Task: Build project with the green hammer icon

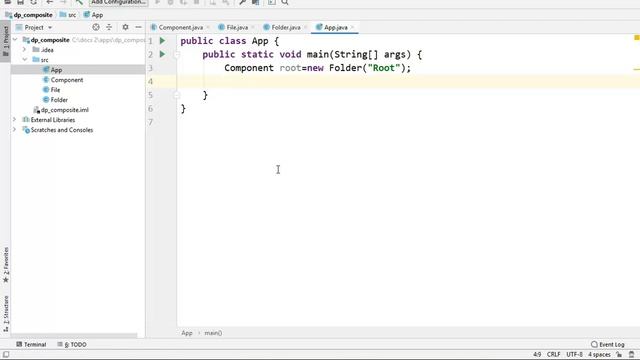Action: [79, 2]
